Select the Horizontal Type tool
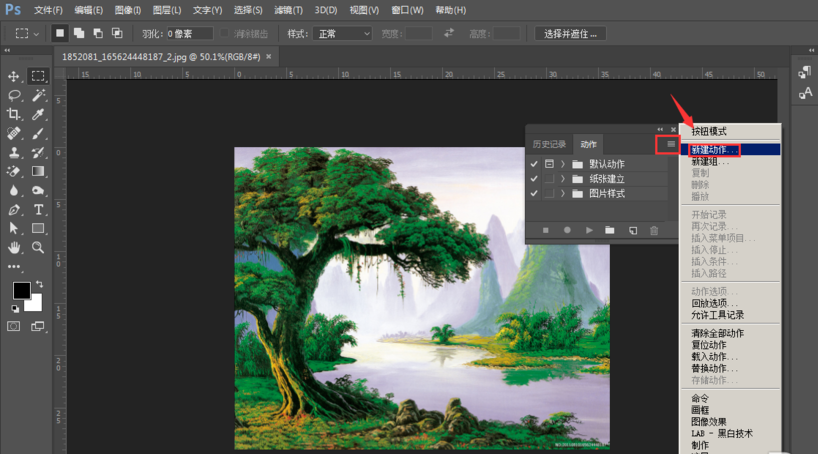 click(x=38, y=210)
